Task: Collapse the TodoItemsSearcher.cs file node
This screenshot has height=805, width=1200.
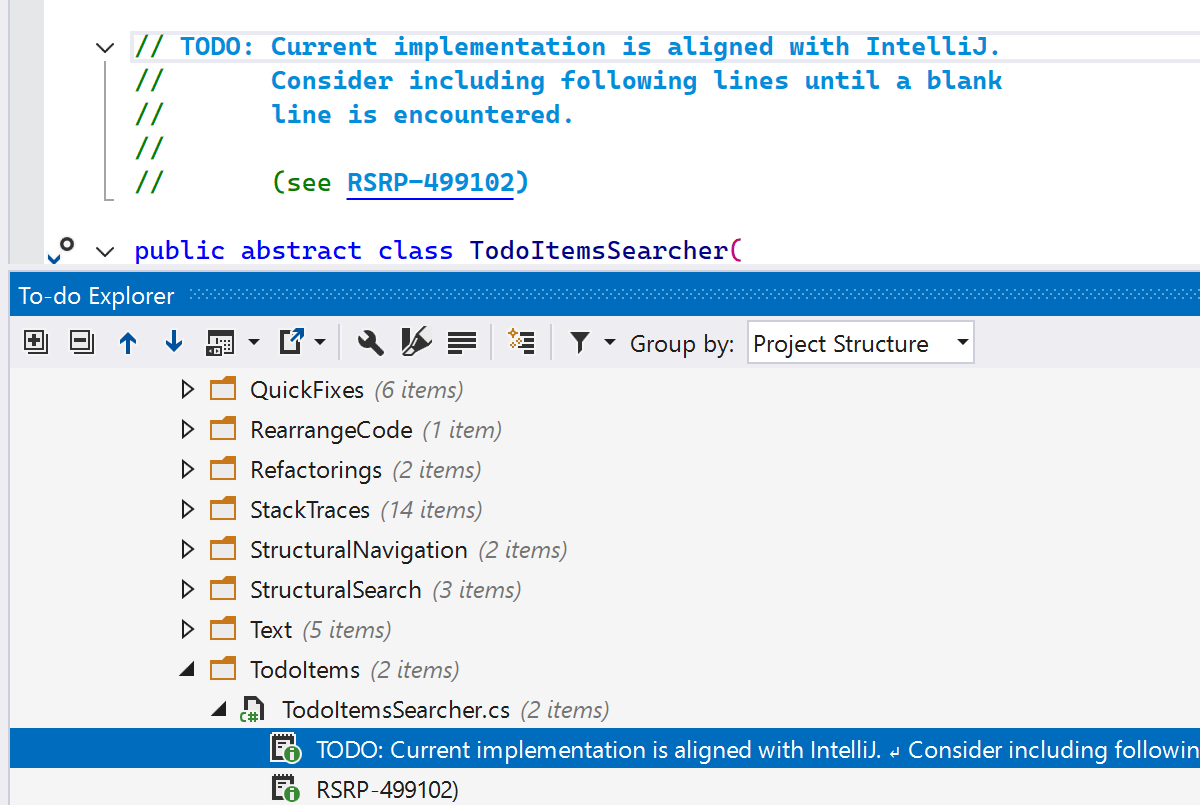Action: pyautogui.click(x=219, y=710)
